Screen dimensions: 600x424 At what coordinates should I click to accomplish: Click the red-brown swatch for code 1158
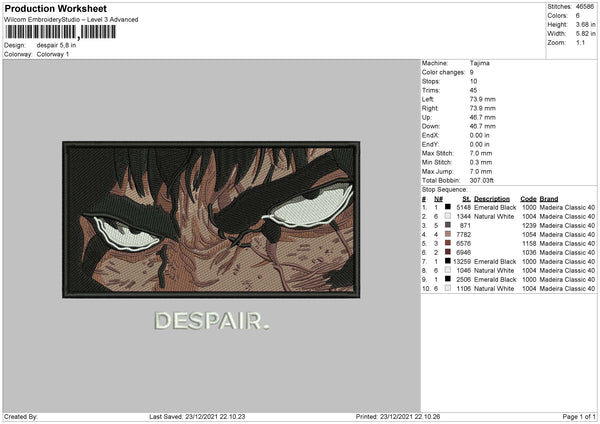(448, 243)
